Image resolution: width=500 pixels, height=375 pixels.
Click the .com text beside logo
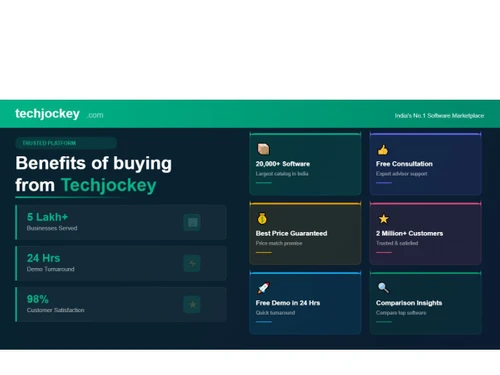click(x=95, y=115)
